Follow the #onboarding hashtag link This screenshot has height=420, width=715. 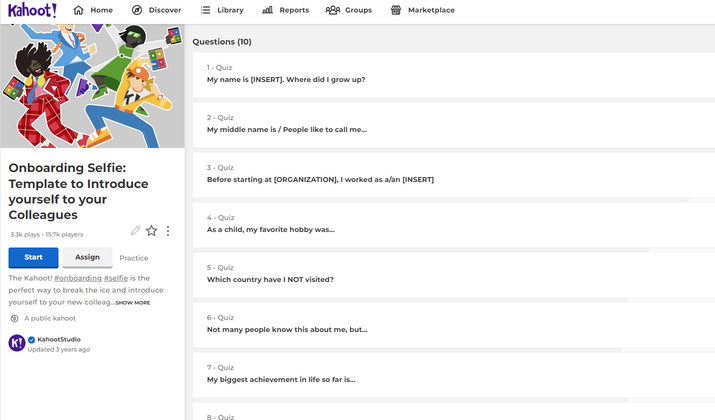78,278
